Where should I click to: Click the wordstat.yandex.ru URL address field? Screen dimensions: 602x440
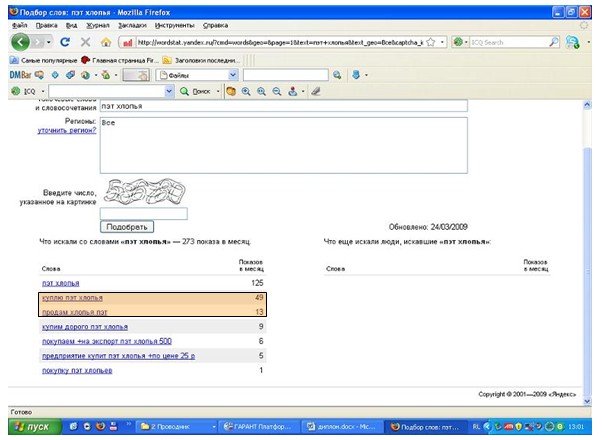[280, 42]
